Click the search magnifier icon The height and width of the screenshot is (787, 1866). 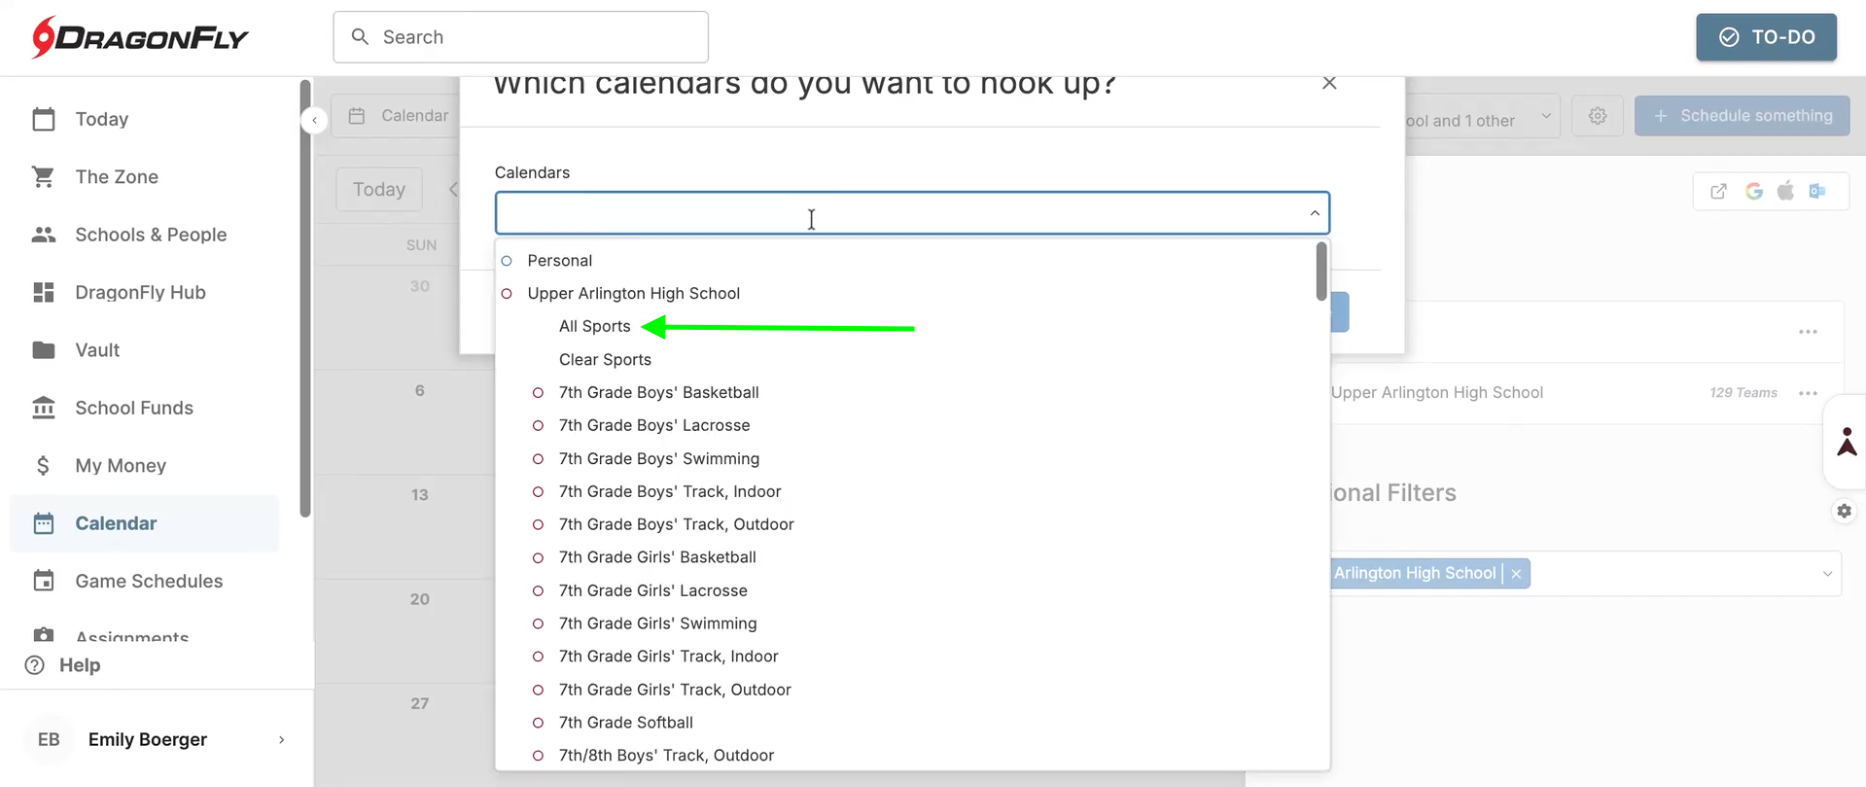[x=360, y=37]
